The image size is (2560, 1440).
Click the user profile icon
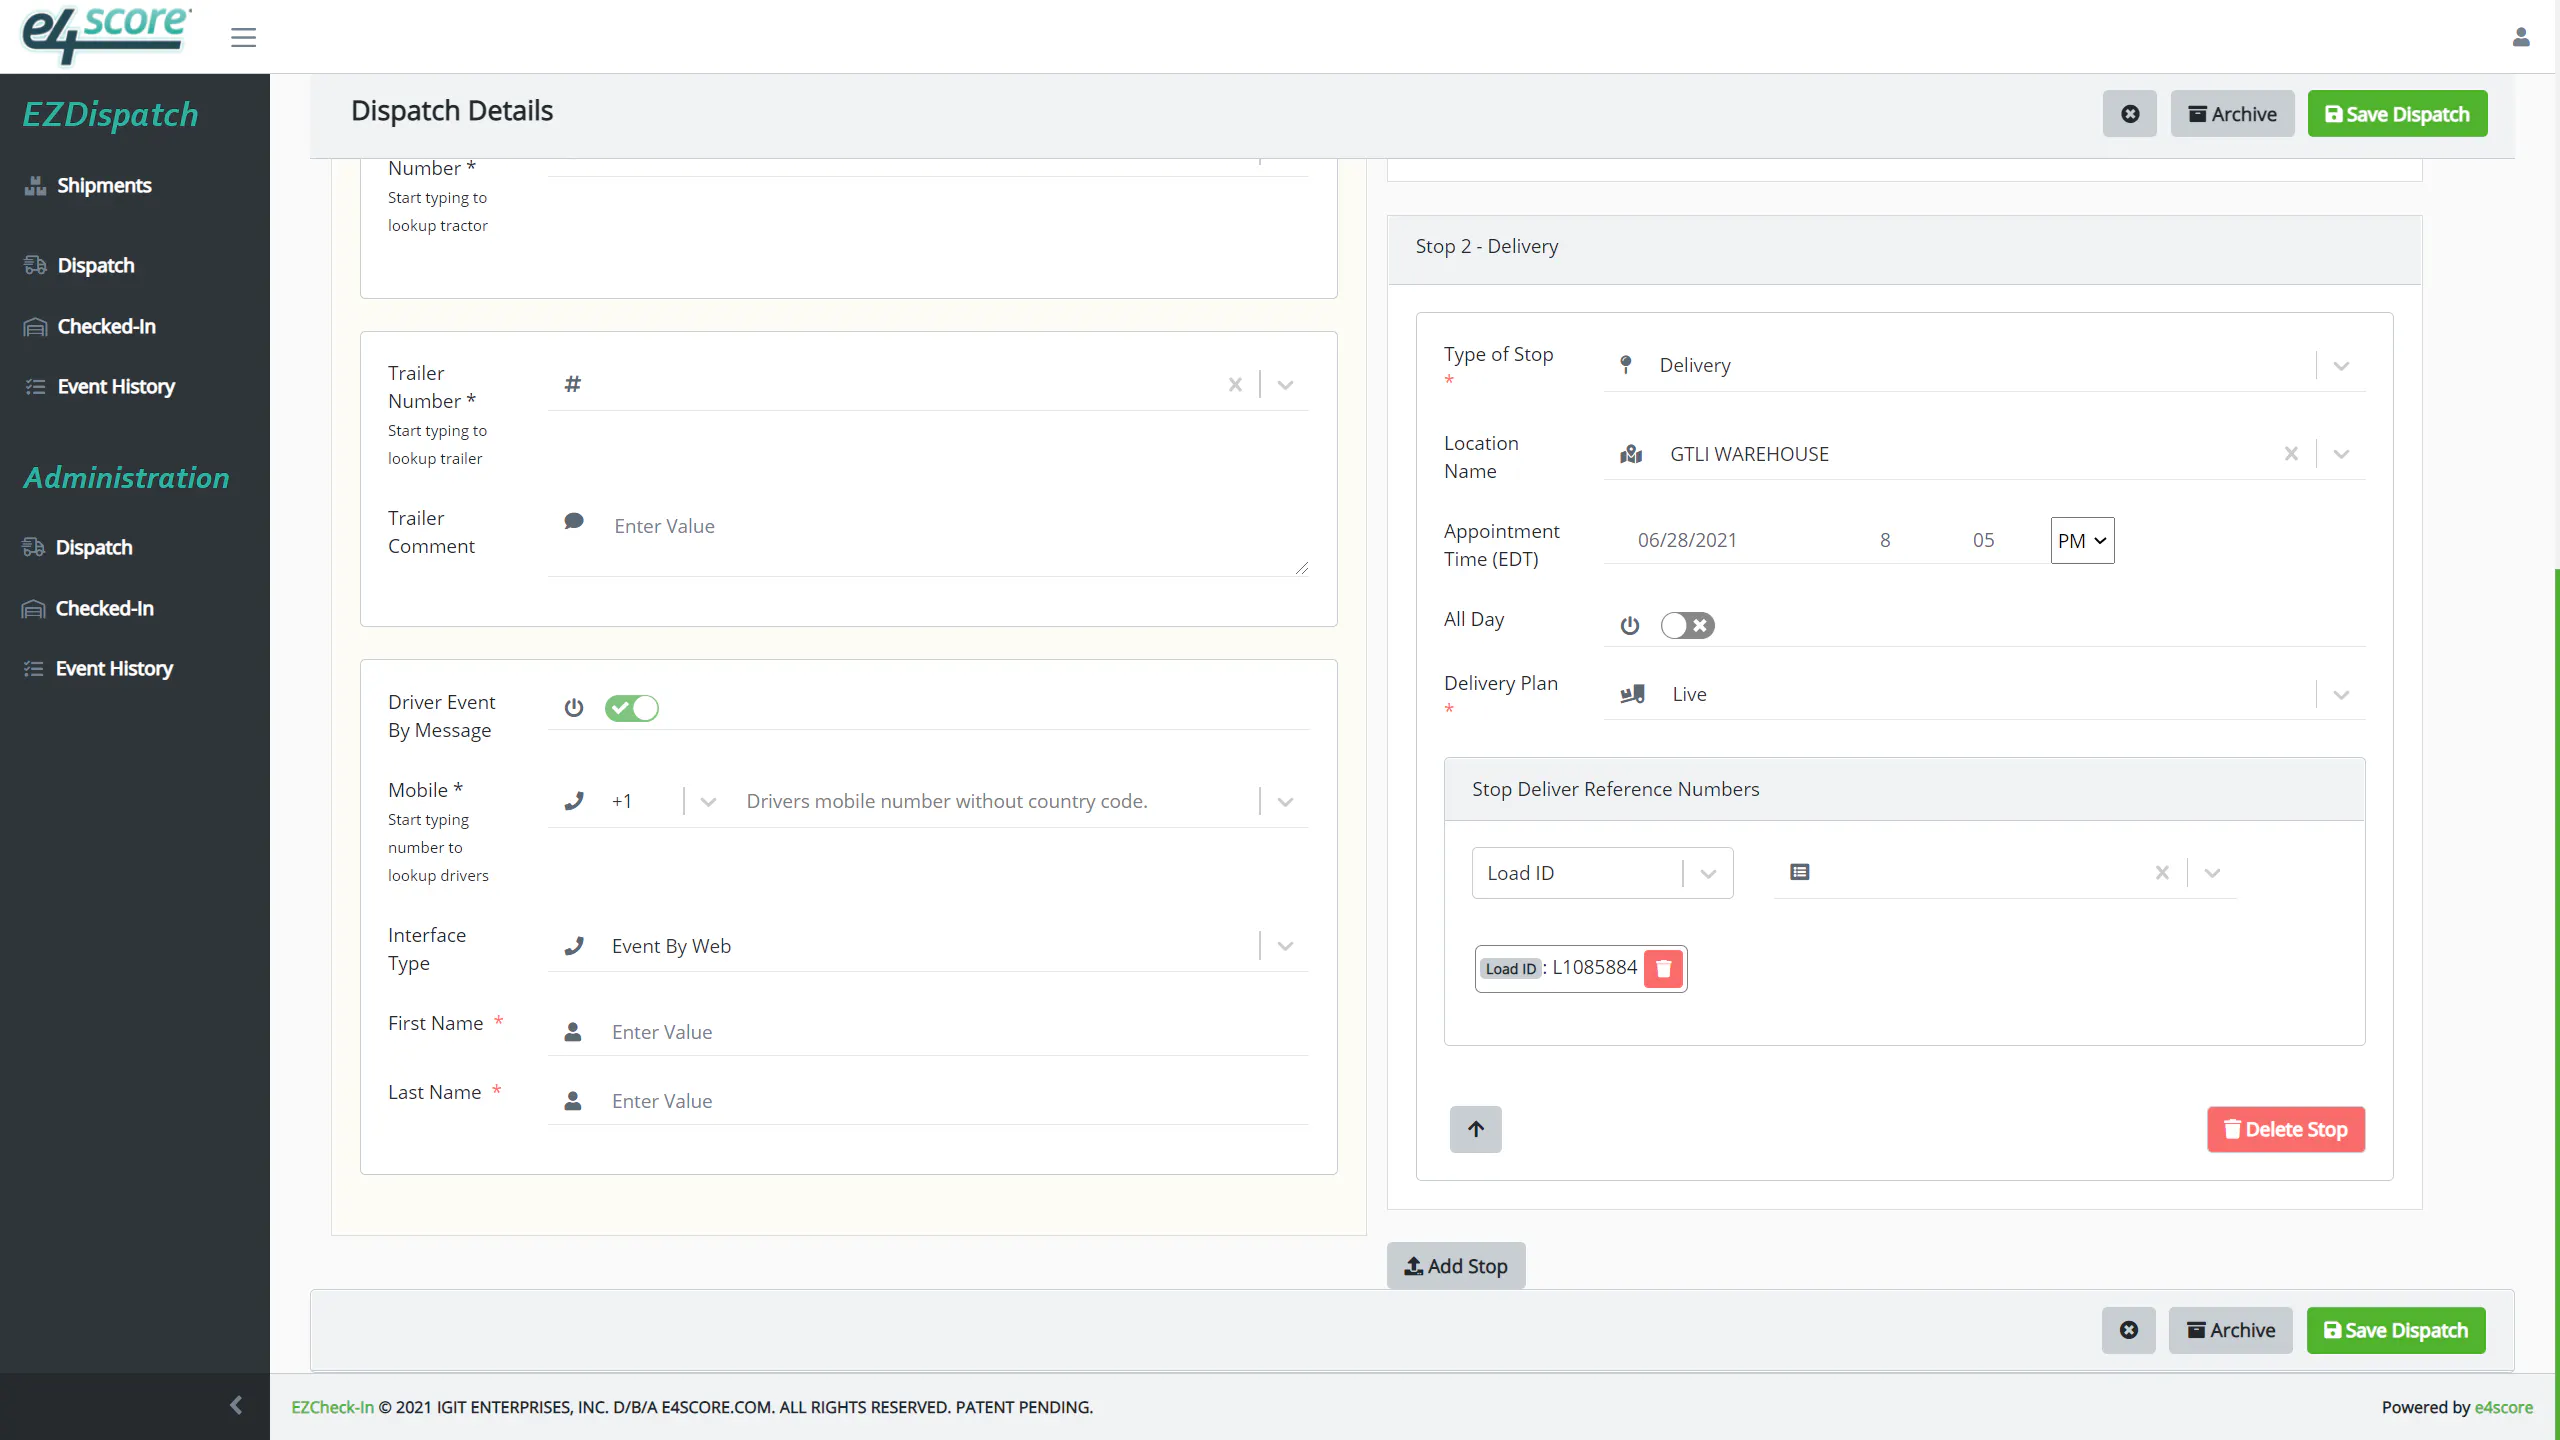tap(2521, 37)
